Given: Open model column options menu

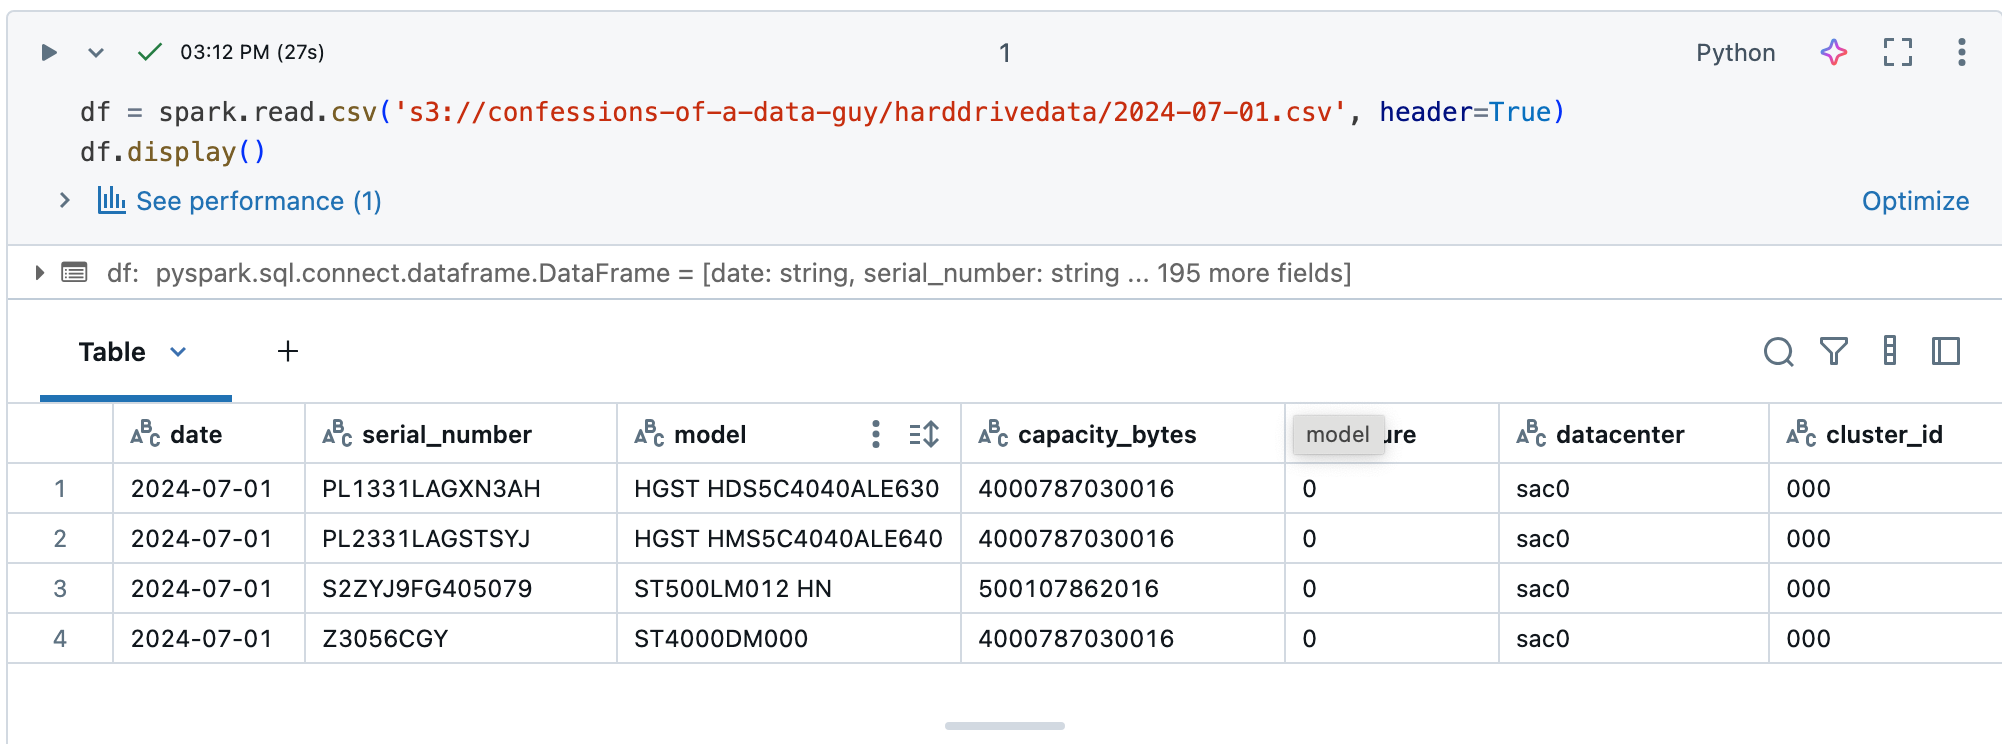Looking at the screenshot, I should coord(876,434).
